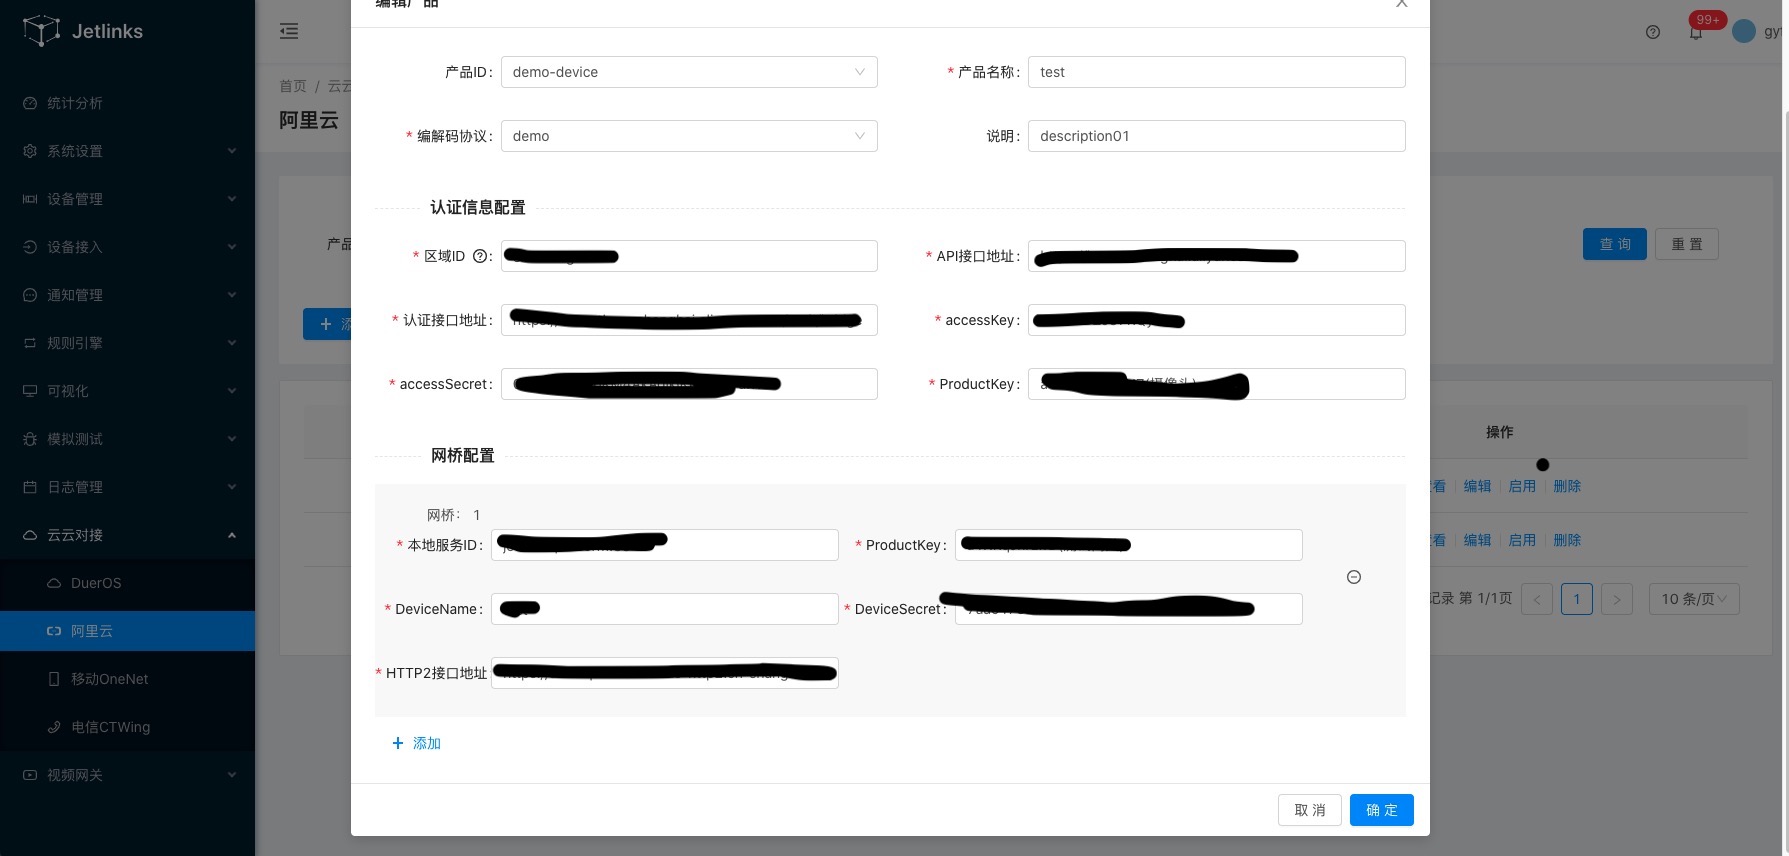
Task: Click the help question mark in header
Action: click(x=1653, y=32)
